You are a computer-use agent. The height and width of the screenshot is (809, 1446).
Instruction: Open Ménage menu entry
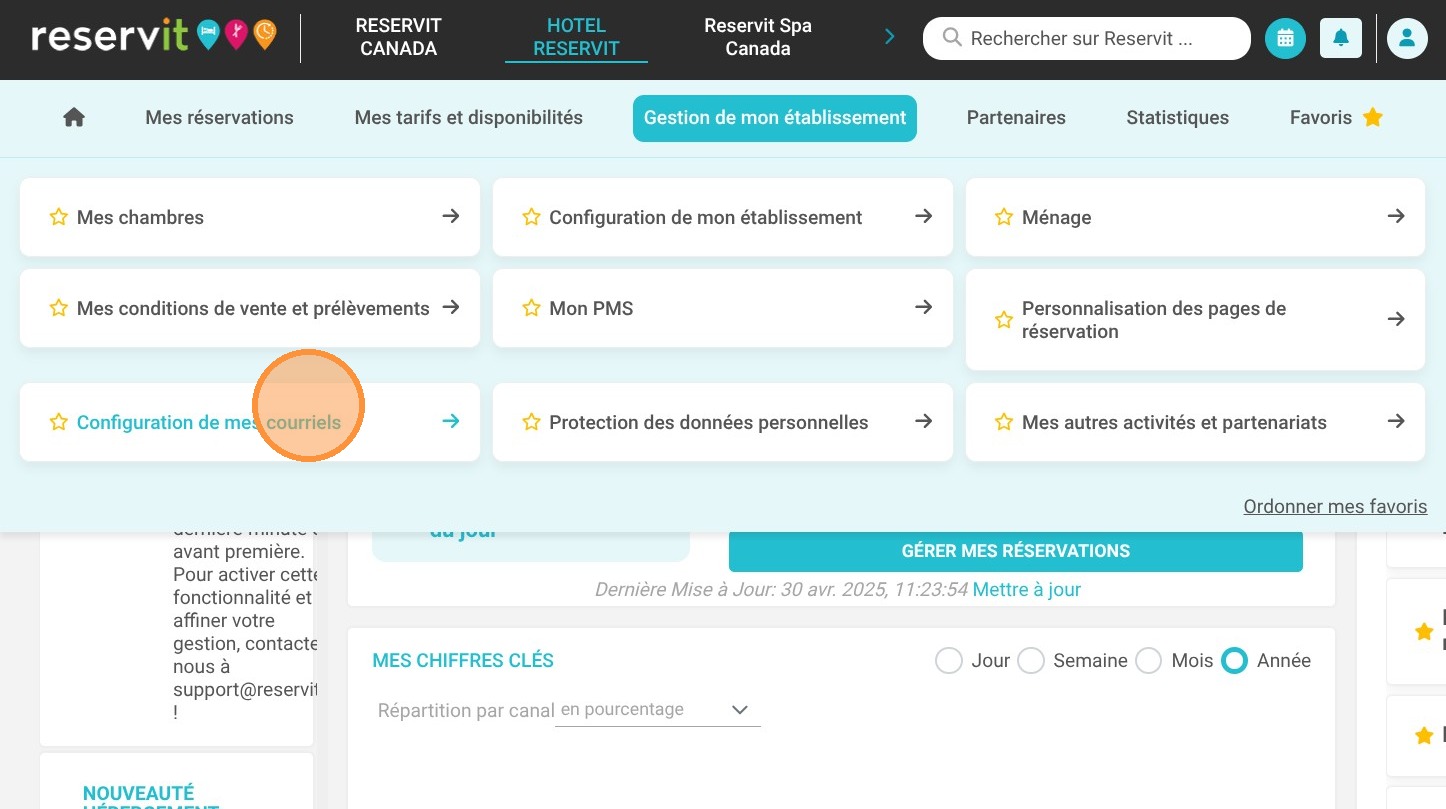coord(1195,217)
